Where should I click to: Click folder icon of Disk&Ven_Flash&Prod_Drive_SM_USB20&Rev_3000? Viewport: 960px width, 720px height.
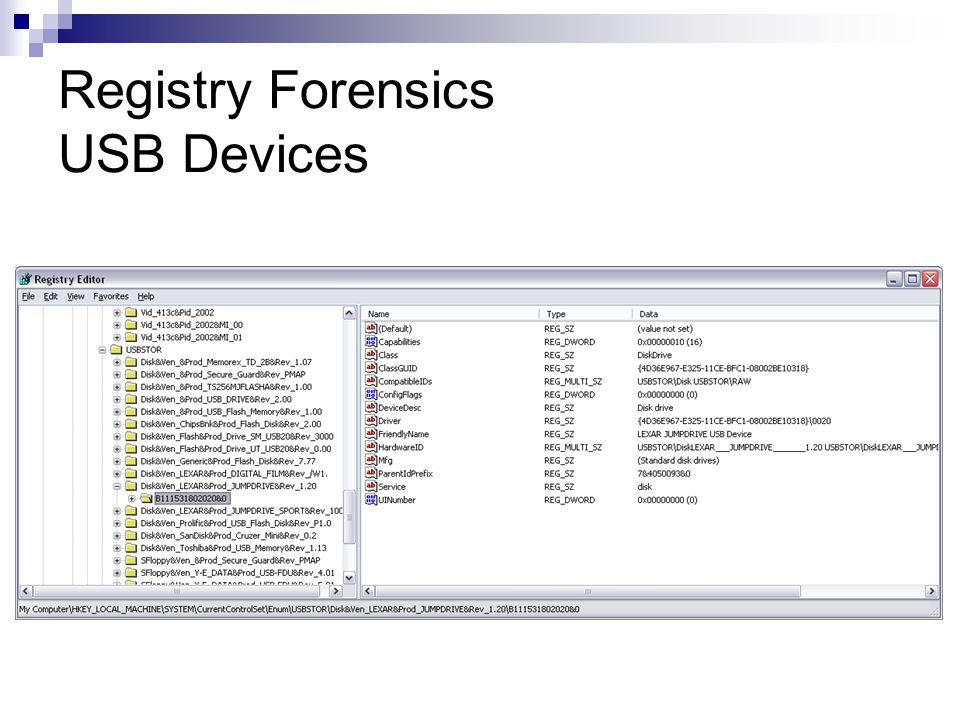[131, 437]
